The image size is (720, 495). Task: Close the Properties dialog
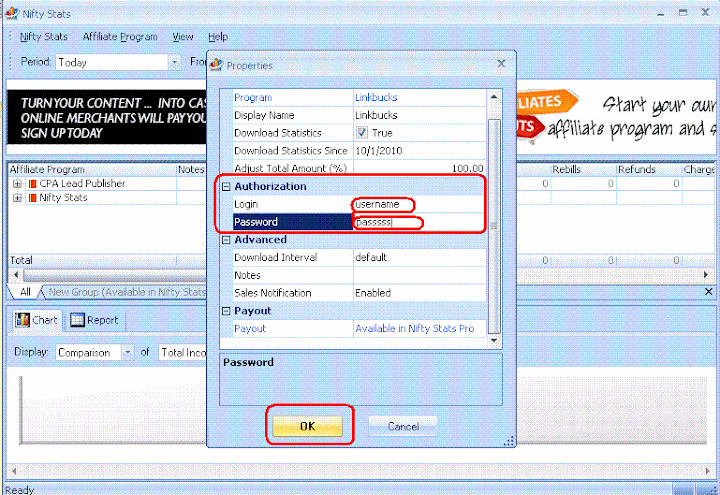click(501, 64)
